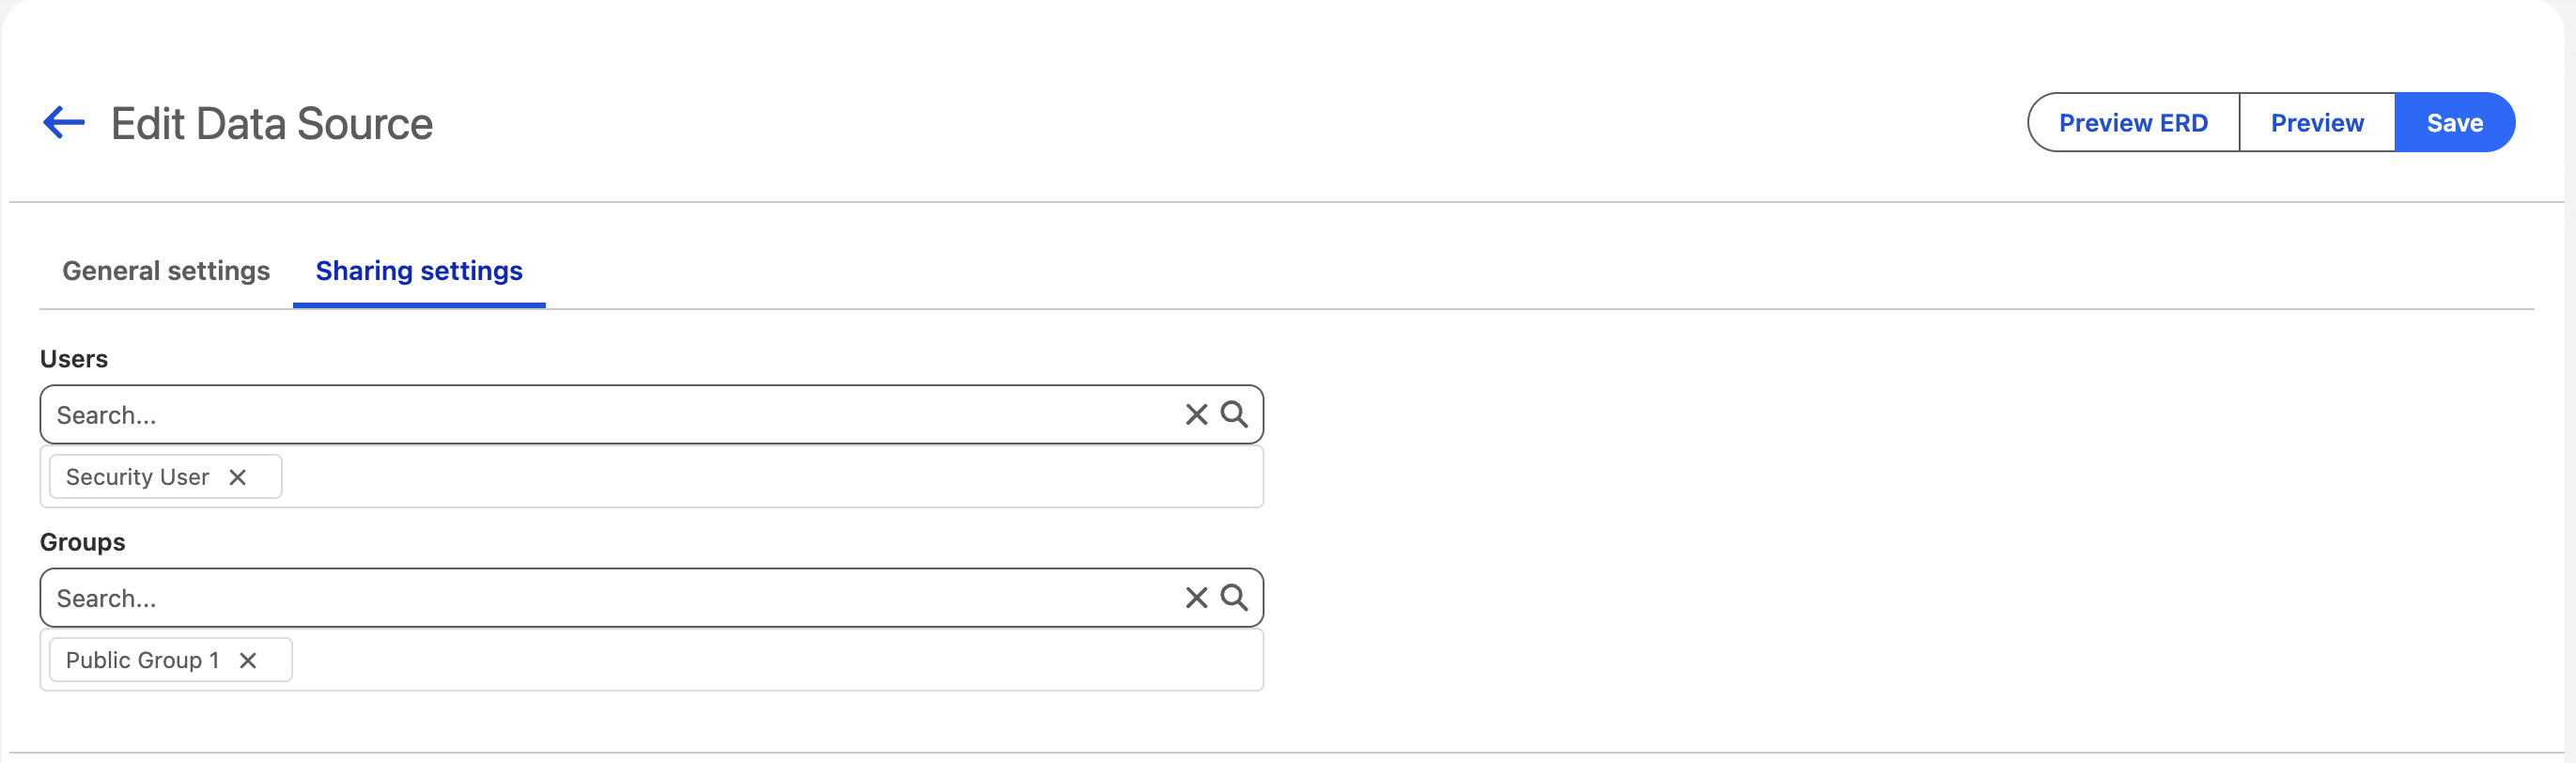
Task: Focus the Groups search input
Action: point(600,598)
